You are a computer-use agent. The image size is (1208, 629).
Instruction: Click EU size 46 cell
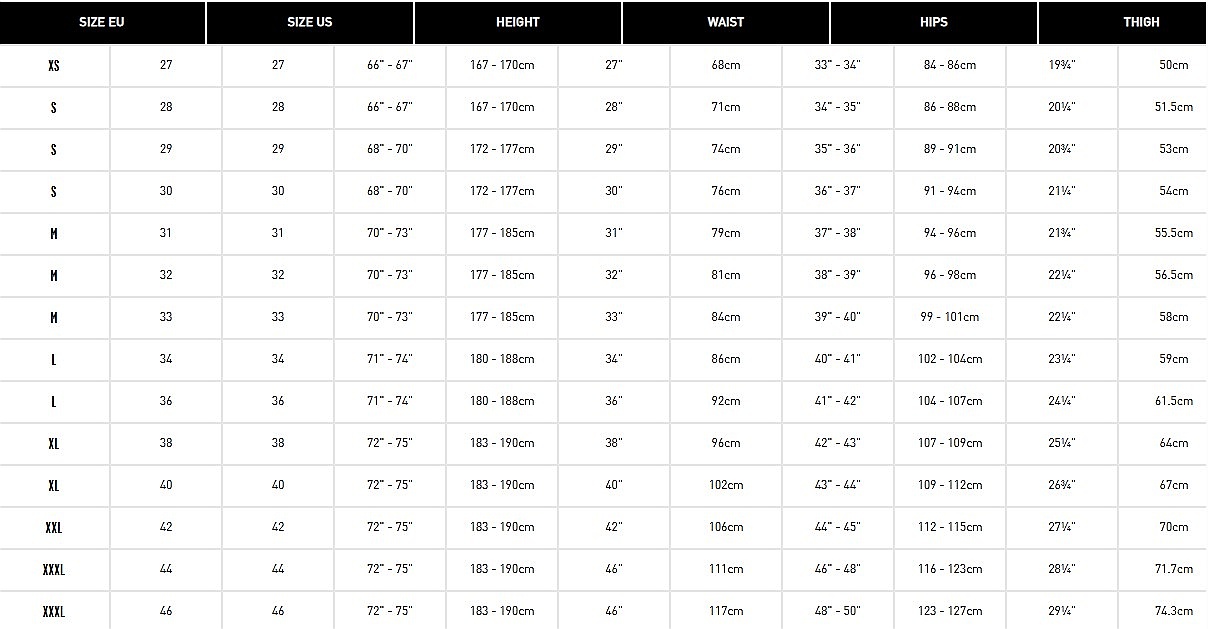coord(166,611)
